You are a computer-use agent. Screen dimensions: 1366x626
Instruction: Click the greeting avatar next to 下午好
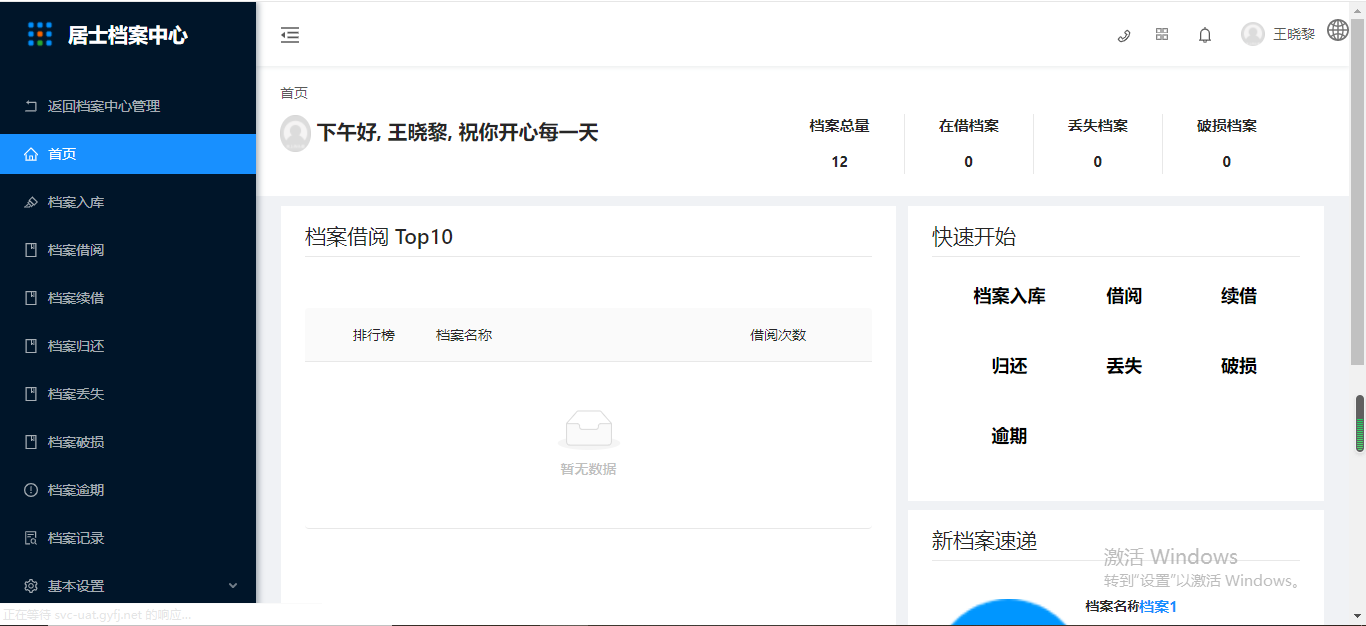click(295, 133)
